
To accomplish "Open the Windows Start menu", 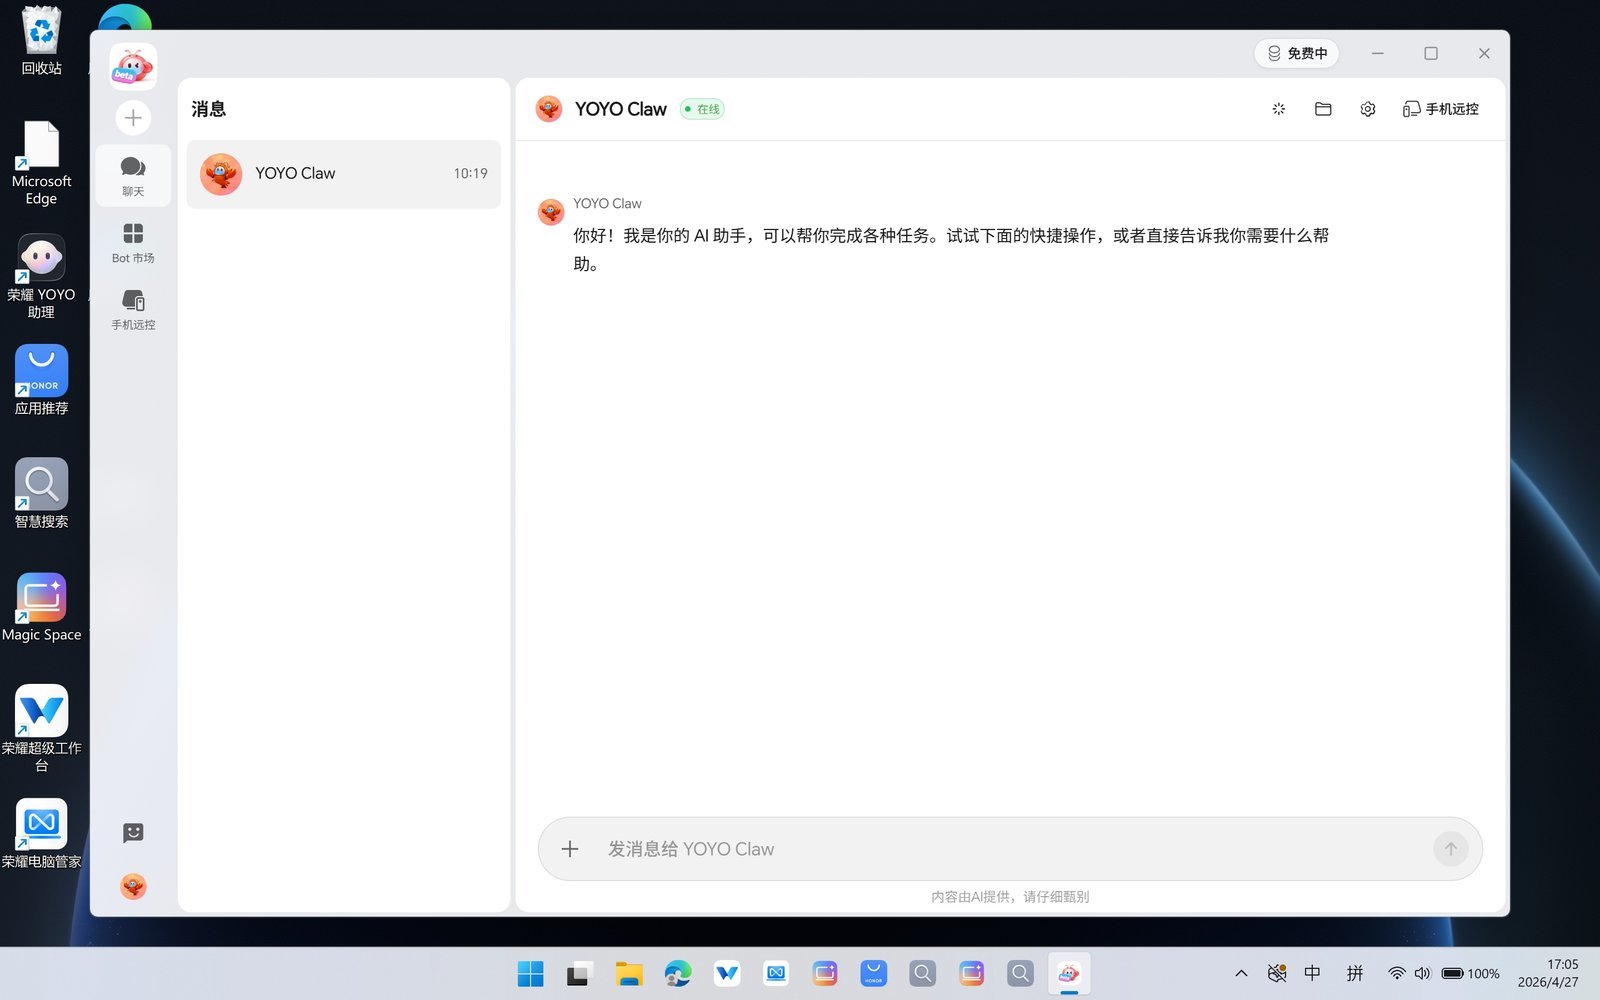I will click(530, 973).
